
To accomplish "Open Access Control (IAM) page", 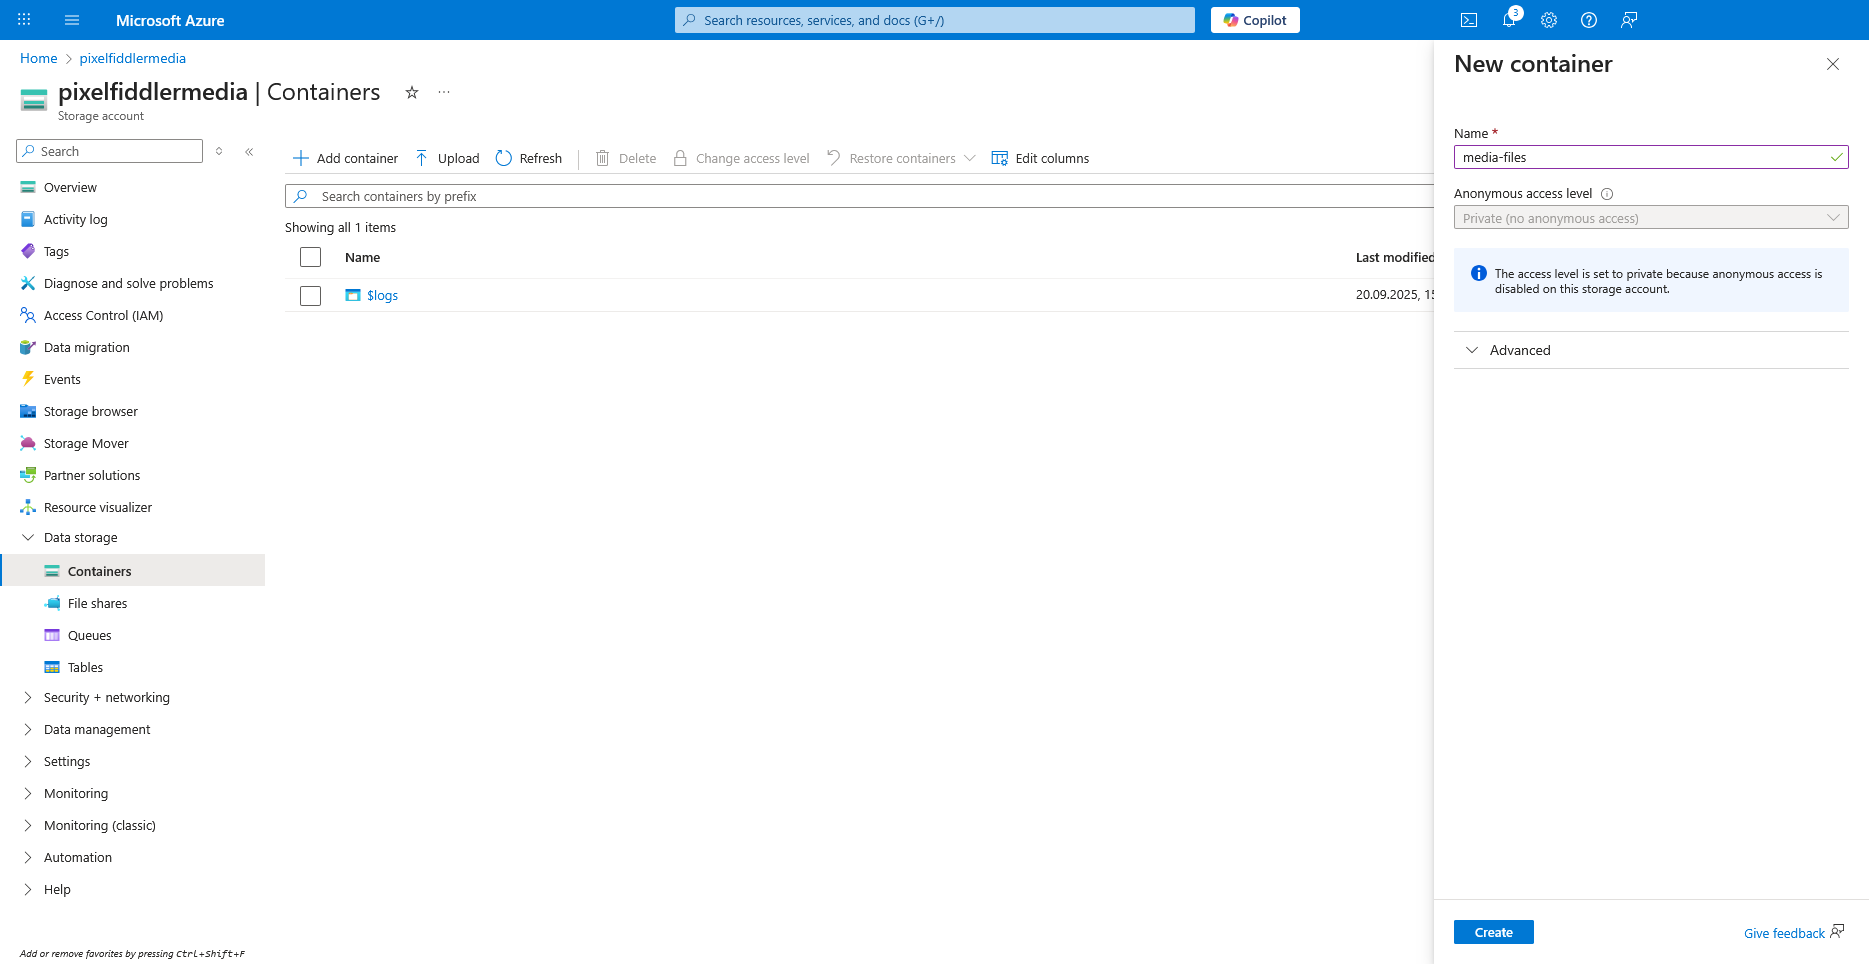I will pyautogui.click(x=103, y=316).
